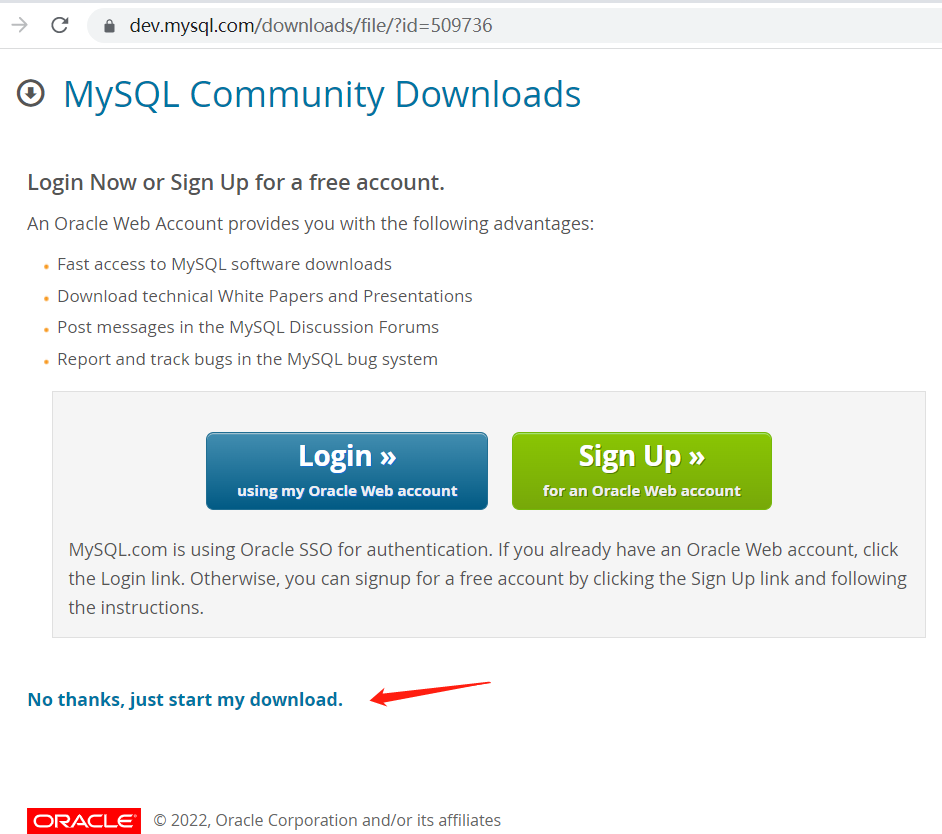This screenshot has width=942, height=834.
Task: Select the Report and track bugs text
Action: 248,359
